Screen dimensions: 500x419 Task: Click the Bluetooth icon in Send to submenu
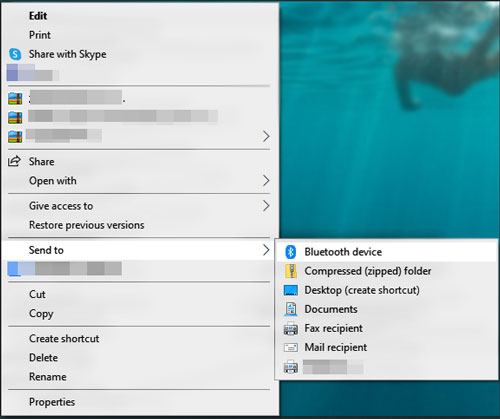291,252
